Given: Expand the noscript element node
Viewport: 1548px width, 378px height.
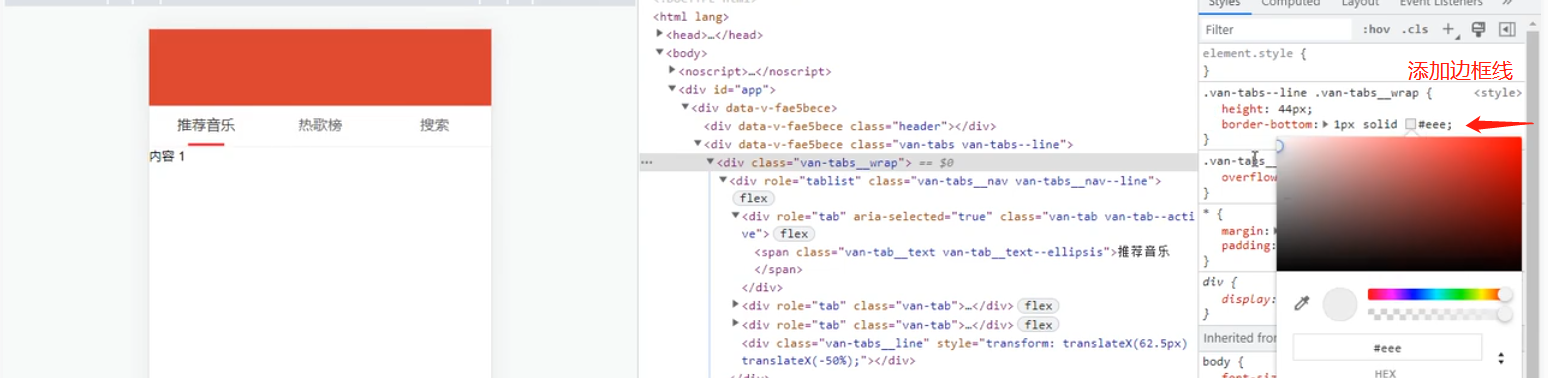Looking at the screenshot, I should (672, 70).
